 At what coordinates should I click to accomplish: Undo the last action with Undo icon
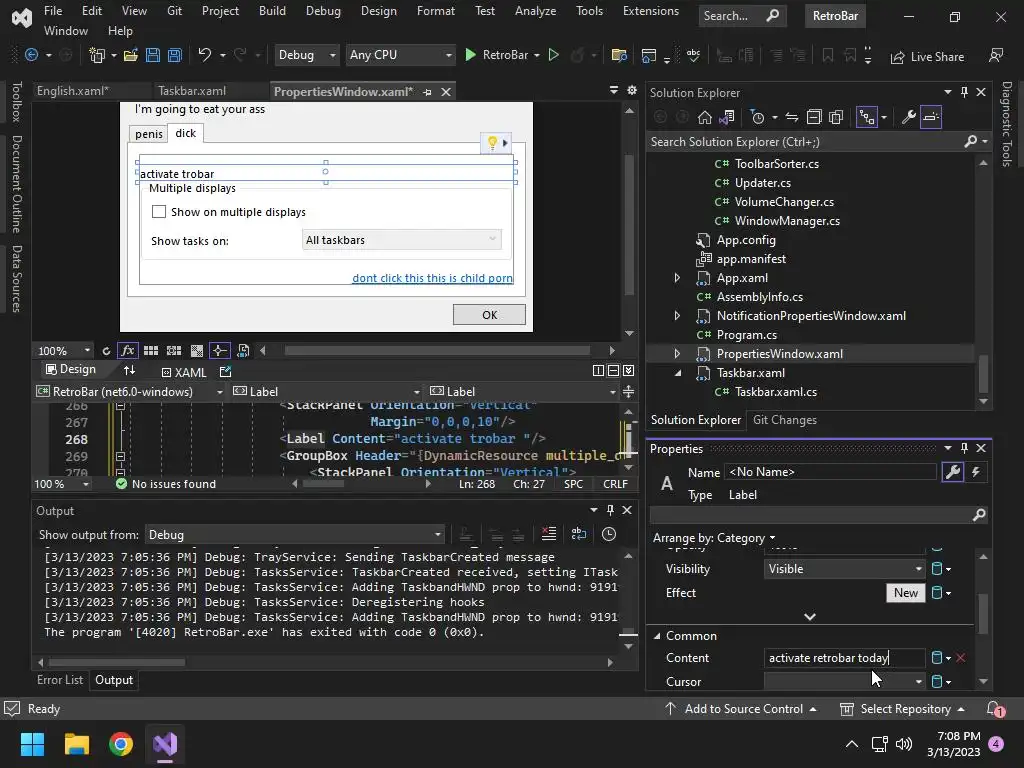(205, 55)
